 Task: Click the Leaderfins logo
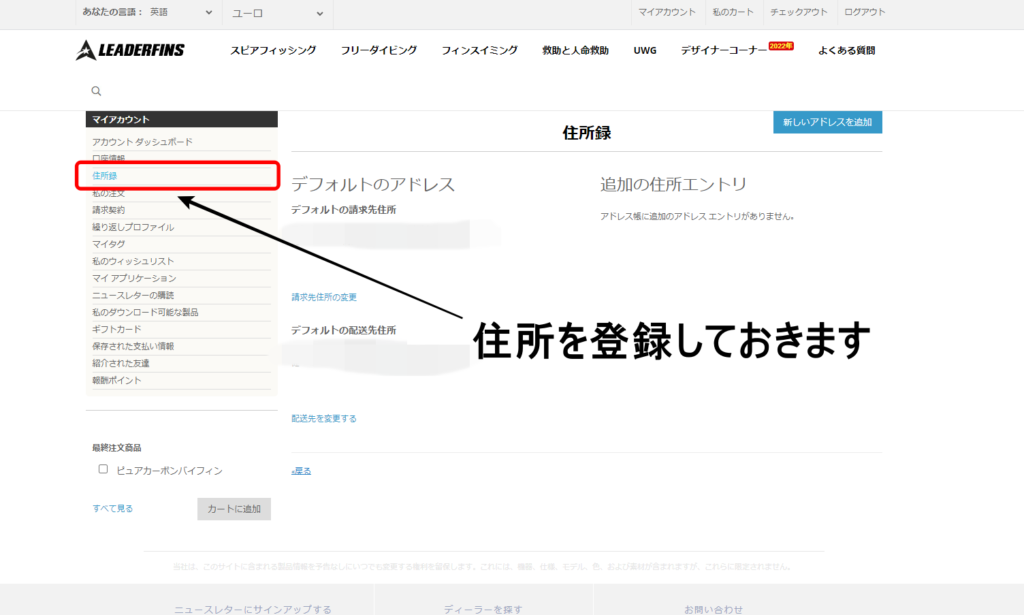pos(130,50)
